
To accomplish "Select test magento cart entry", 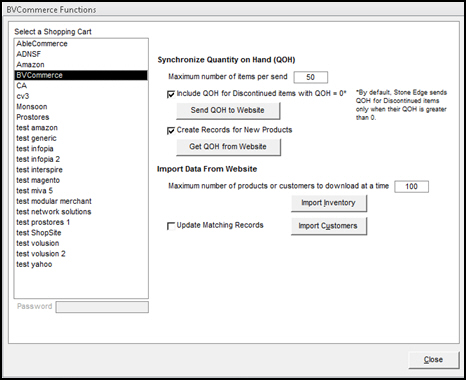I will [x=81, y=180].
